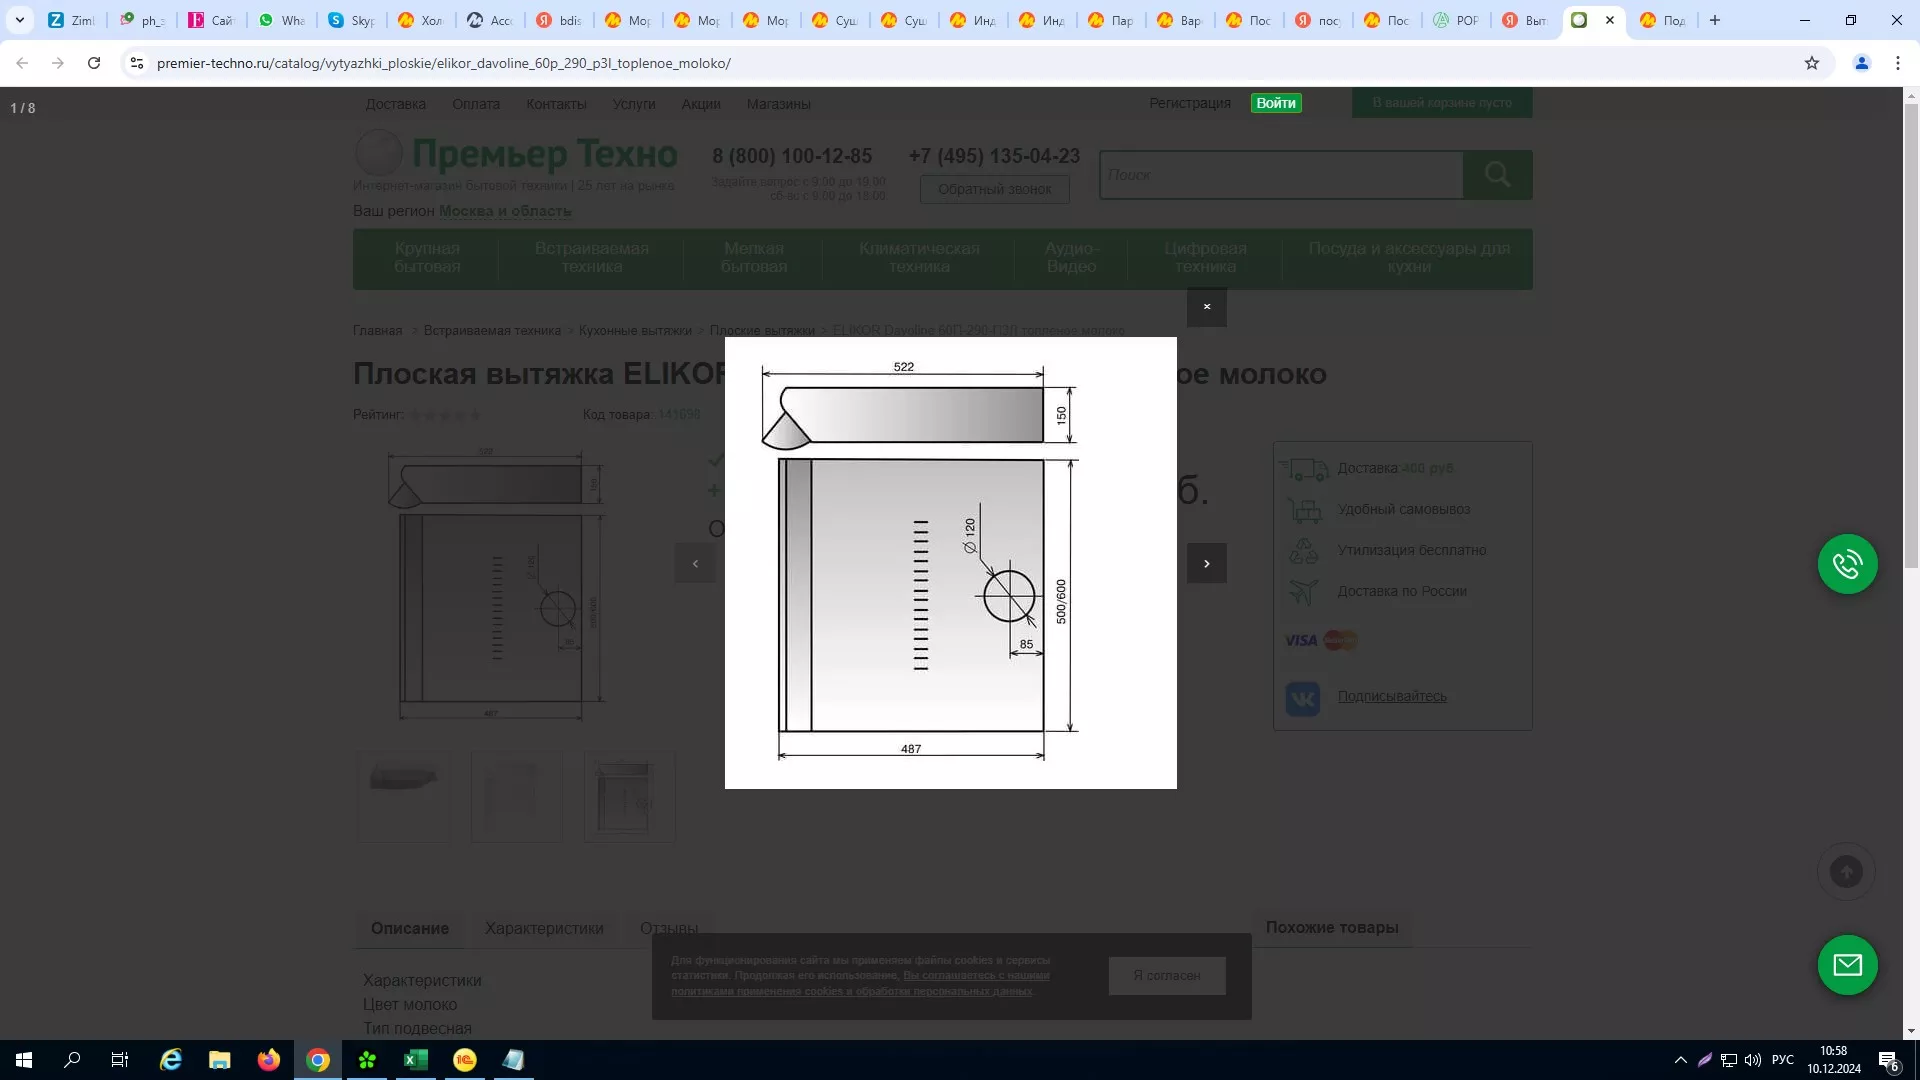Open volume control in system tray

click(x=1753, y=1060)
